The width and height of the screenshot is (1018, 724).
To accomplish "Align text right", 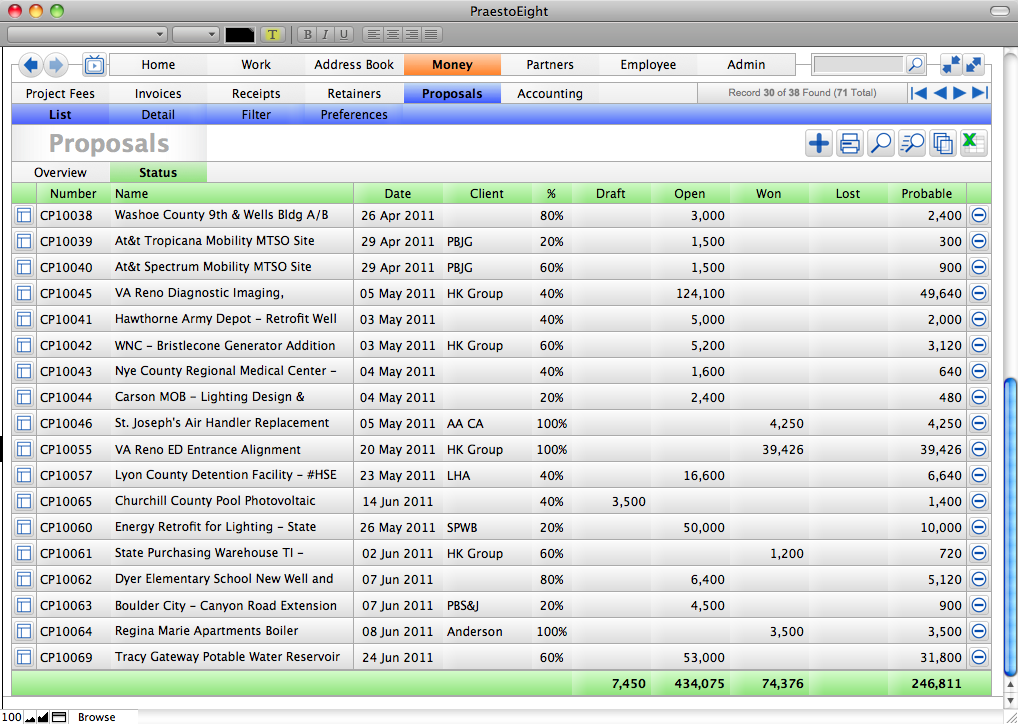I will point(412,34).
